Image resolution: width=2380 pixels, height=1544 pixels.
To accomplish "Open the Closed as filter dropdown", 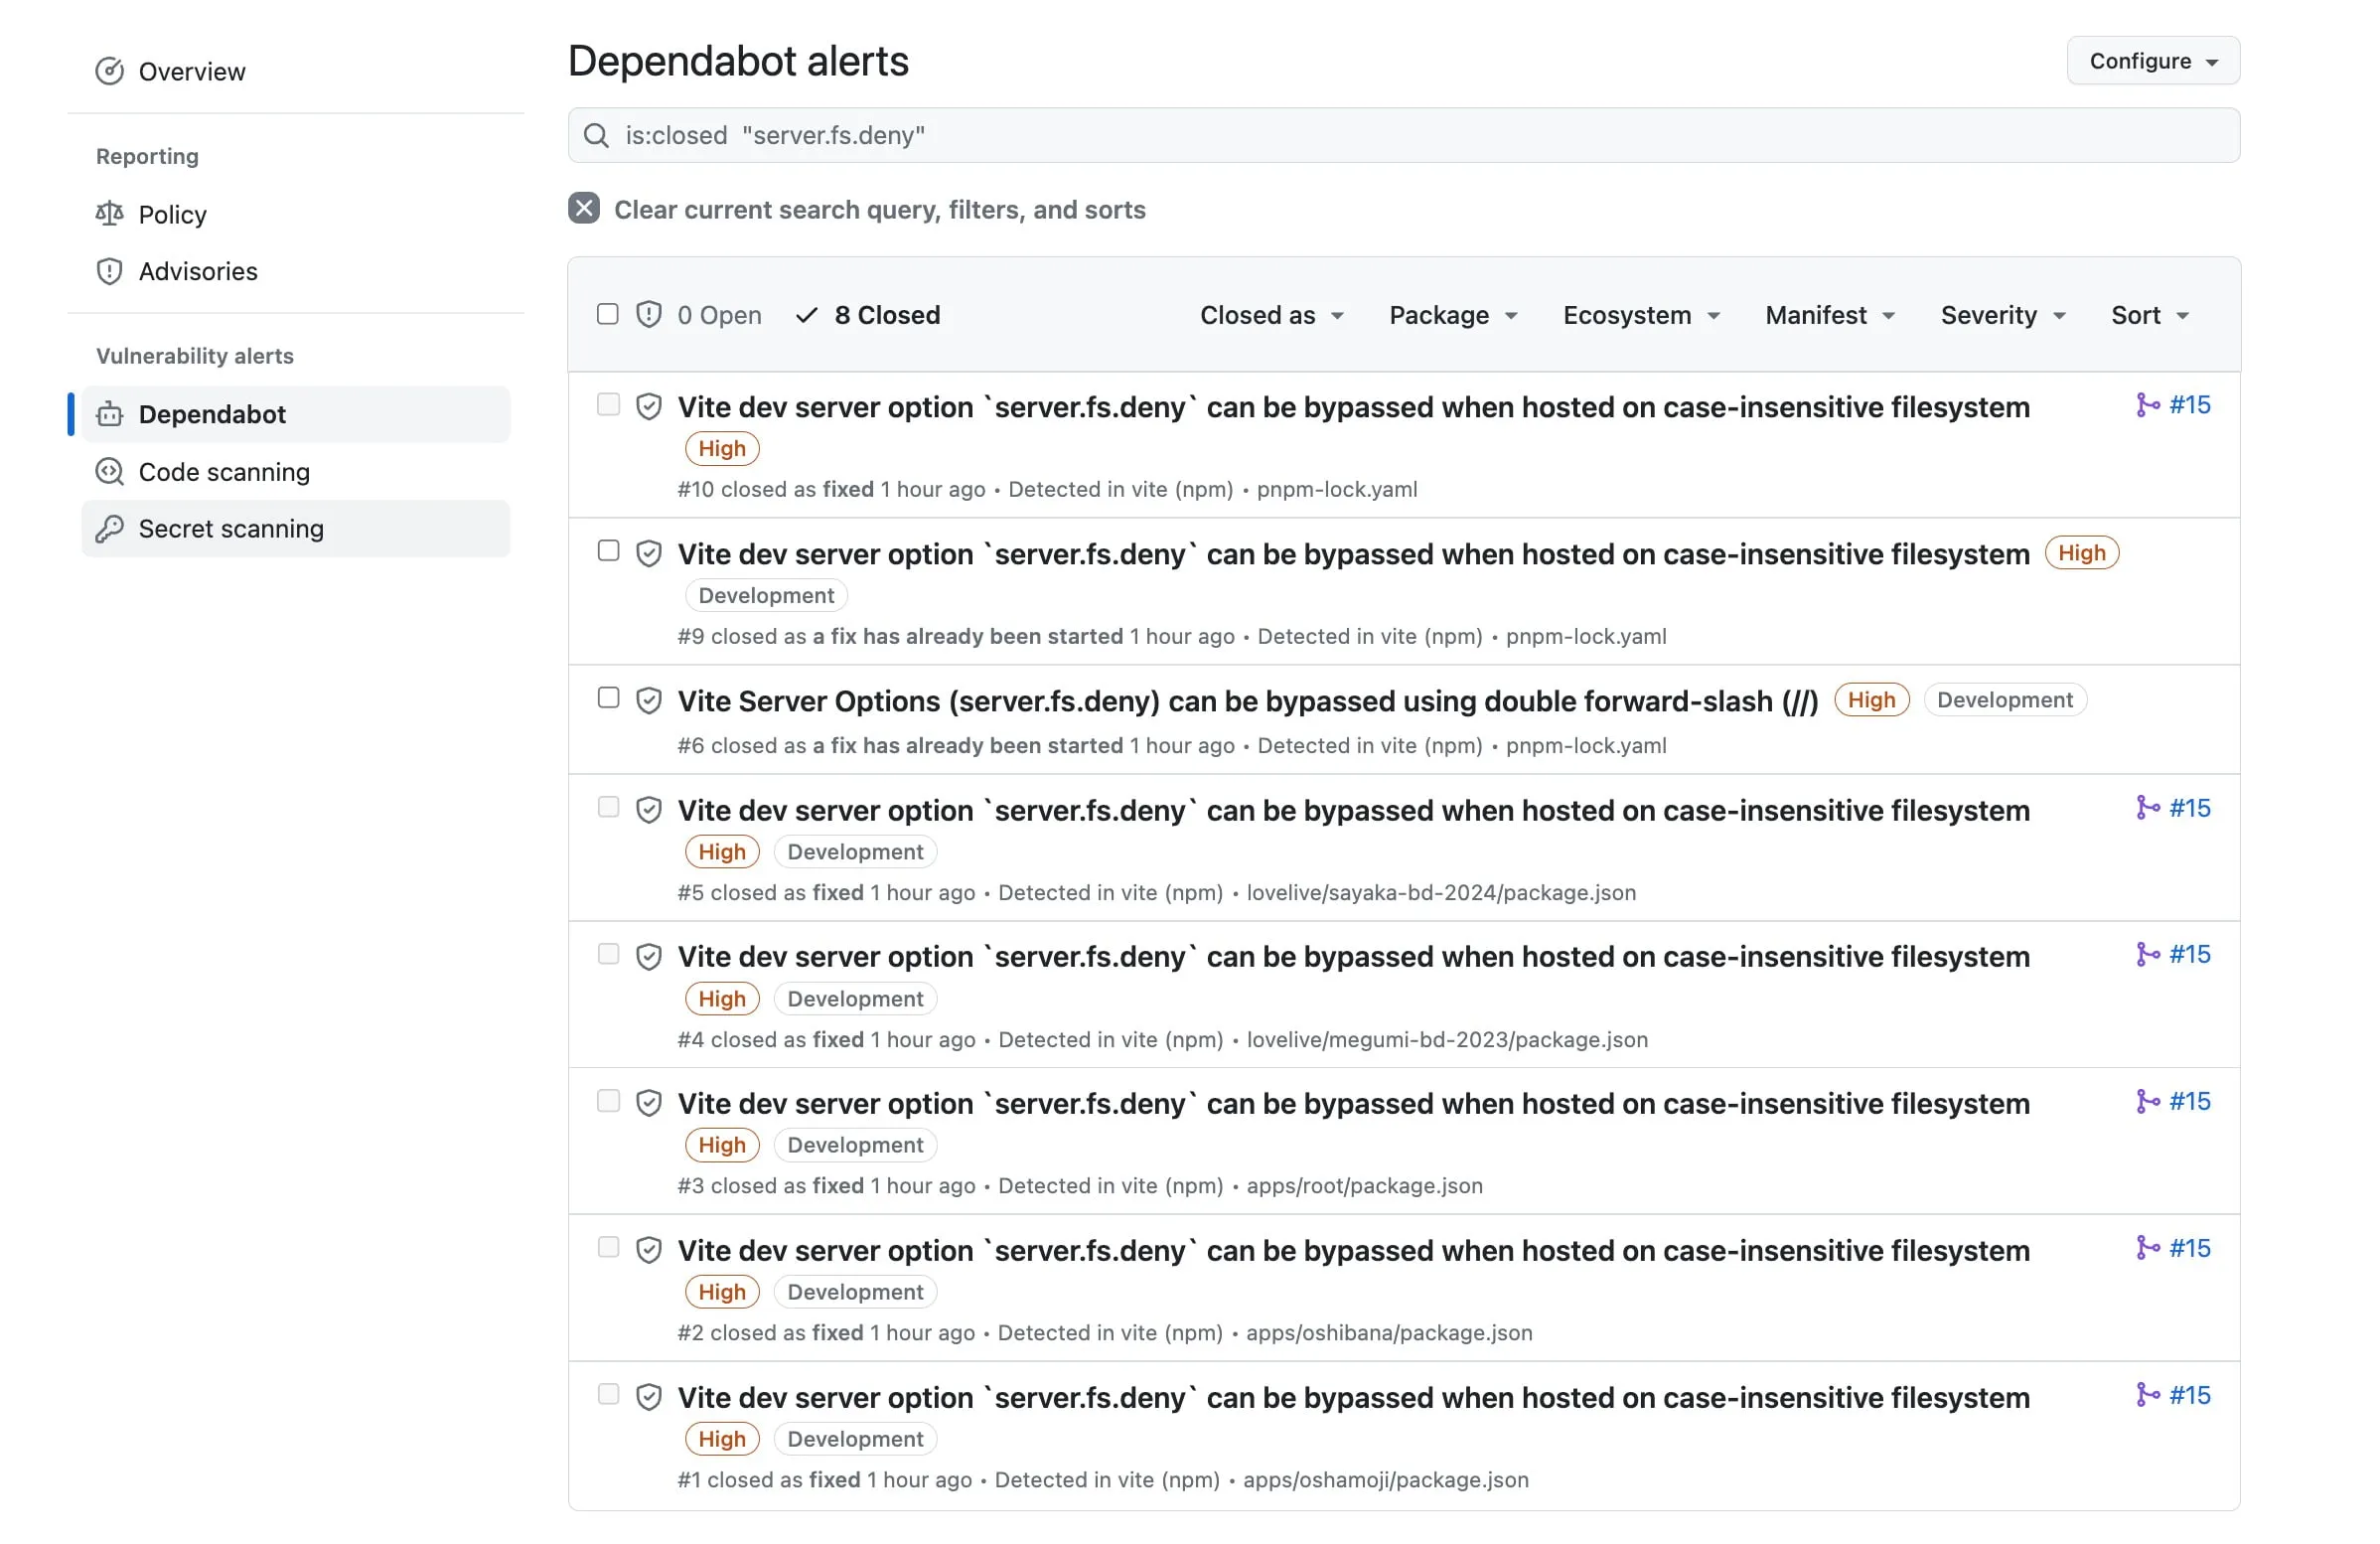I will pos(1271,315).
